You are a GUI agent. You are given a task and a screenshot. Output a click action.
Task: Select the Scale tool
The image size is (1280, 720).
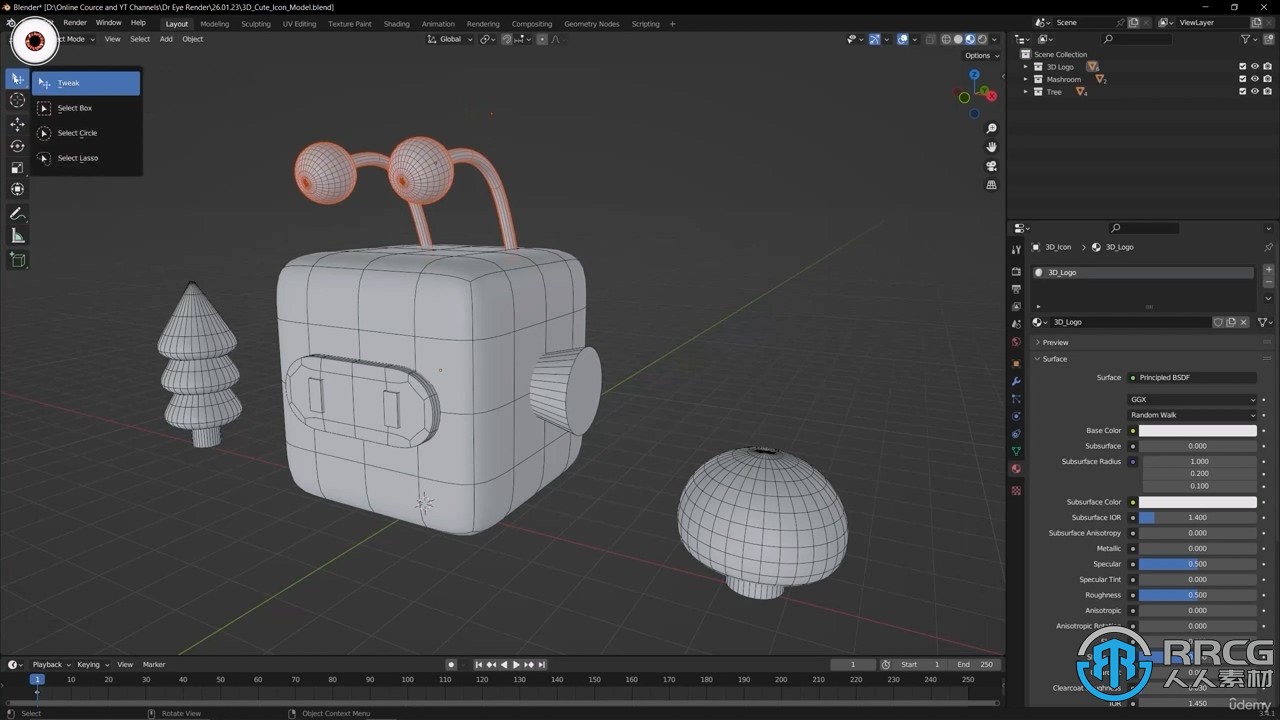click(x=17, y=168)
